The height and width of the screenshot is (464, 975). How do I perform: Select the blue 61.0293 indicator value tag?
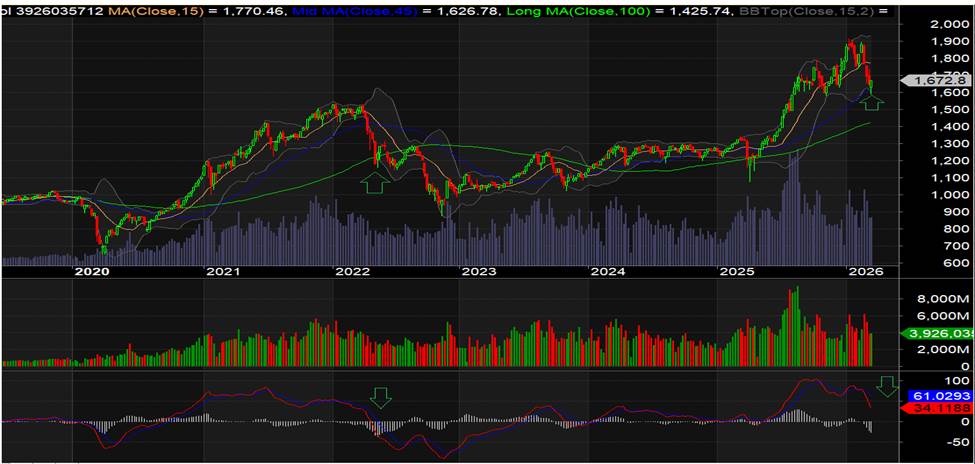click(942, 396)
